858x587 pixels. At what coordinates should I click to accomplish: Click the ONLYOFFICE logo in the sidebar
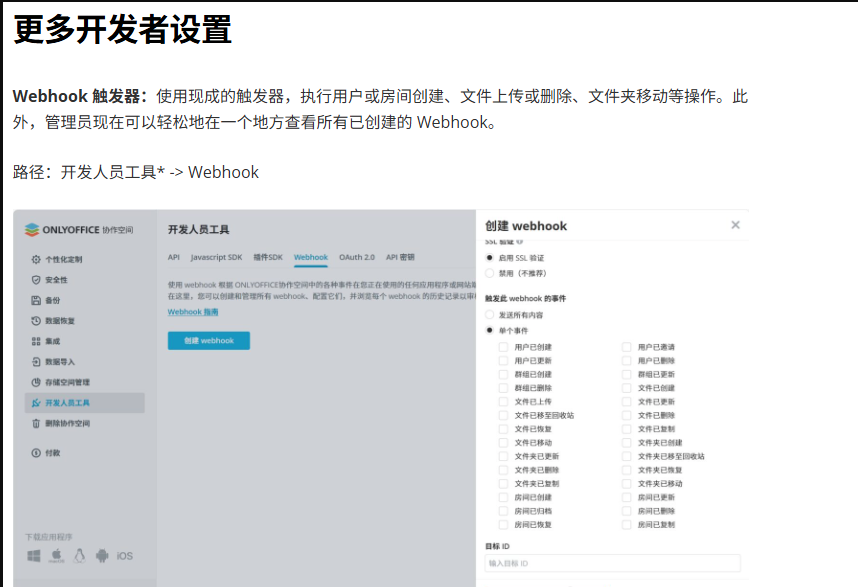pos(79,230)
